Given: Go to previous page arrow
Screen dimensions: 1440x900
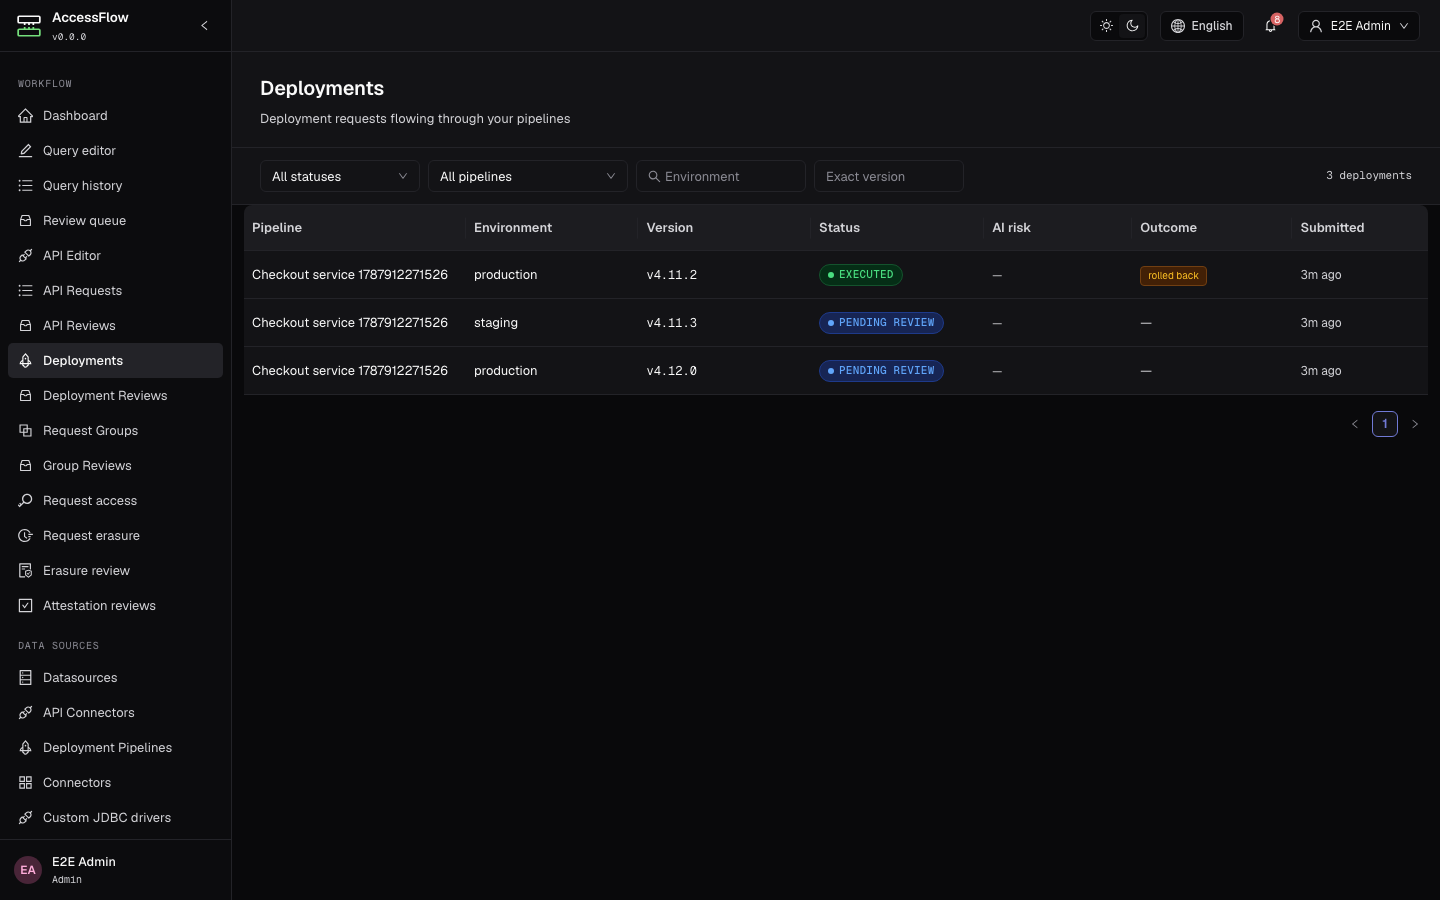Looking at the screenshot, I should coord(1355,424).
